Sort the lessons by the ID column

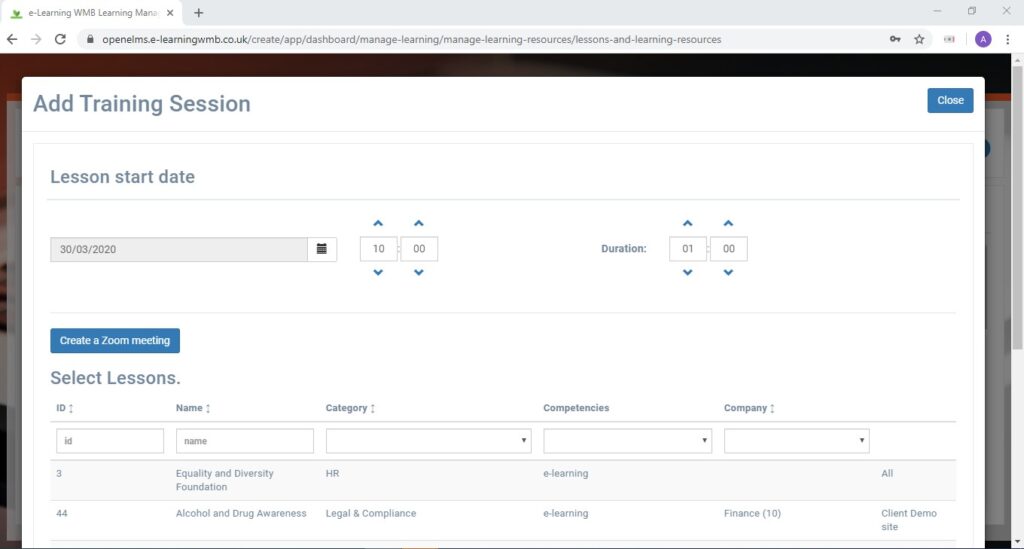65,408
